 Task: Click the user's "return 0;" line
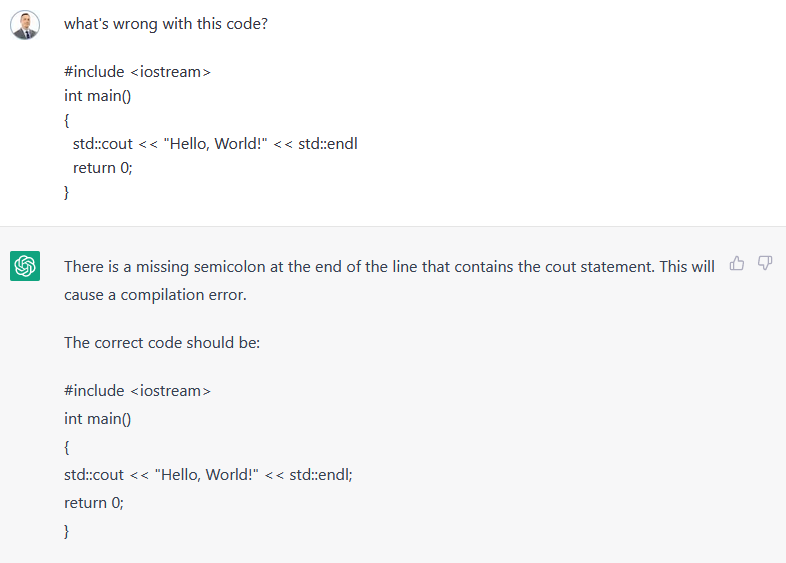(103, 168)
